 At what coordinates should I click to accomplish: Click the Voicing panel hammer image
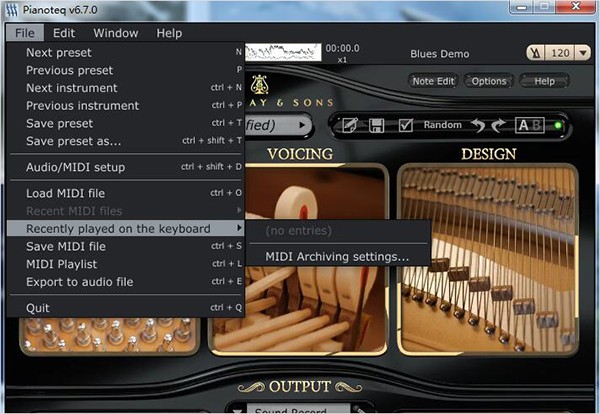tap(298, 259)
